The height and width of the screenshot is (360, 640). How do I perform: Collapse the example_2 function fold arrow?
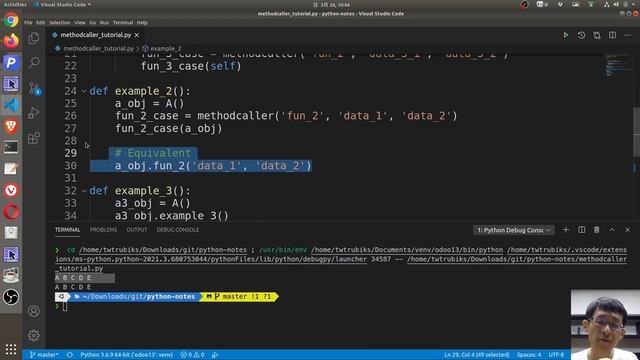tap(84, 91)
